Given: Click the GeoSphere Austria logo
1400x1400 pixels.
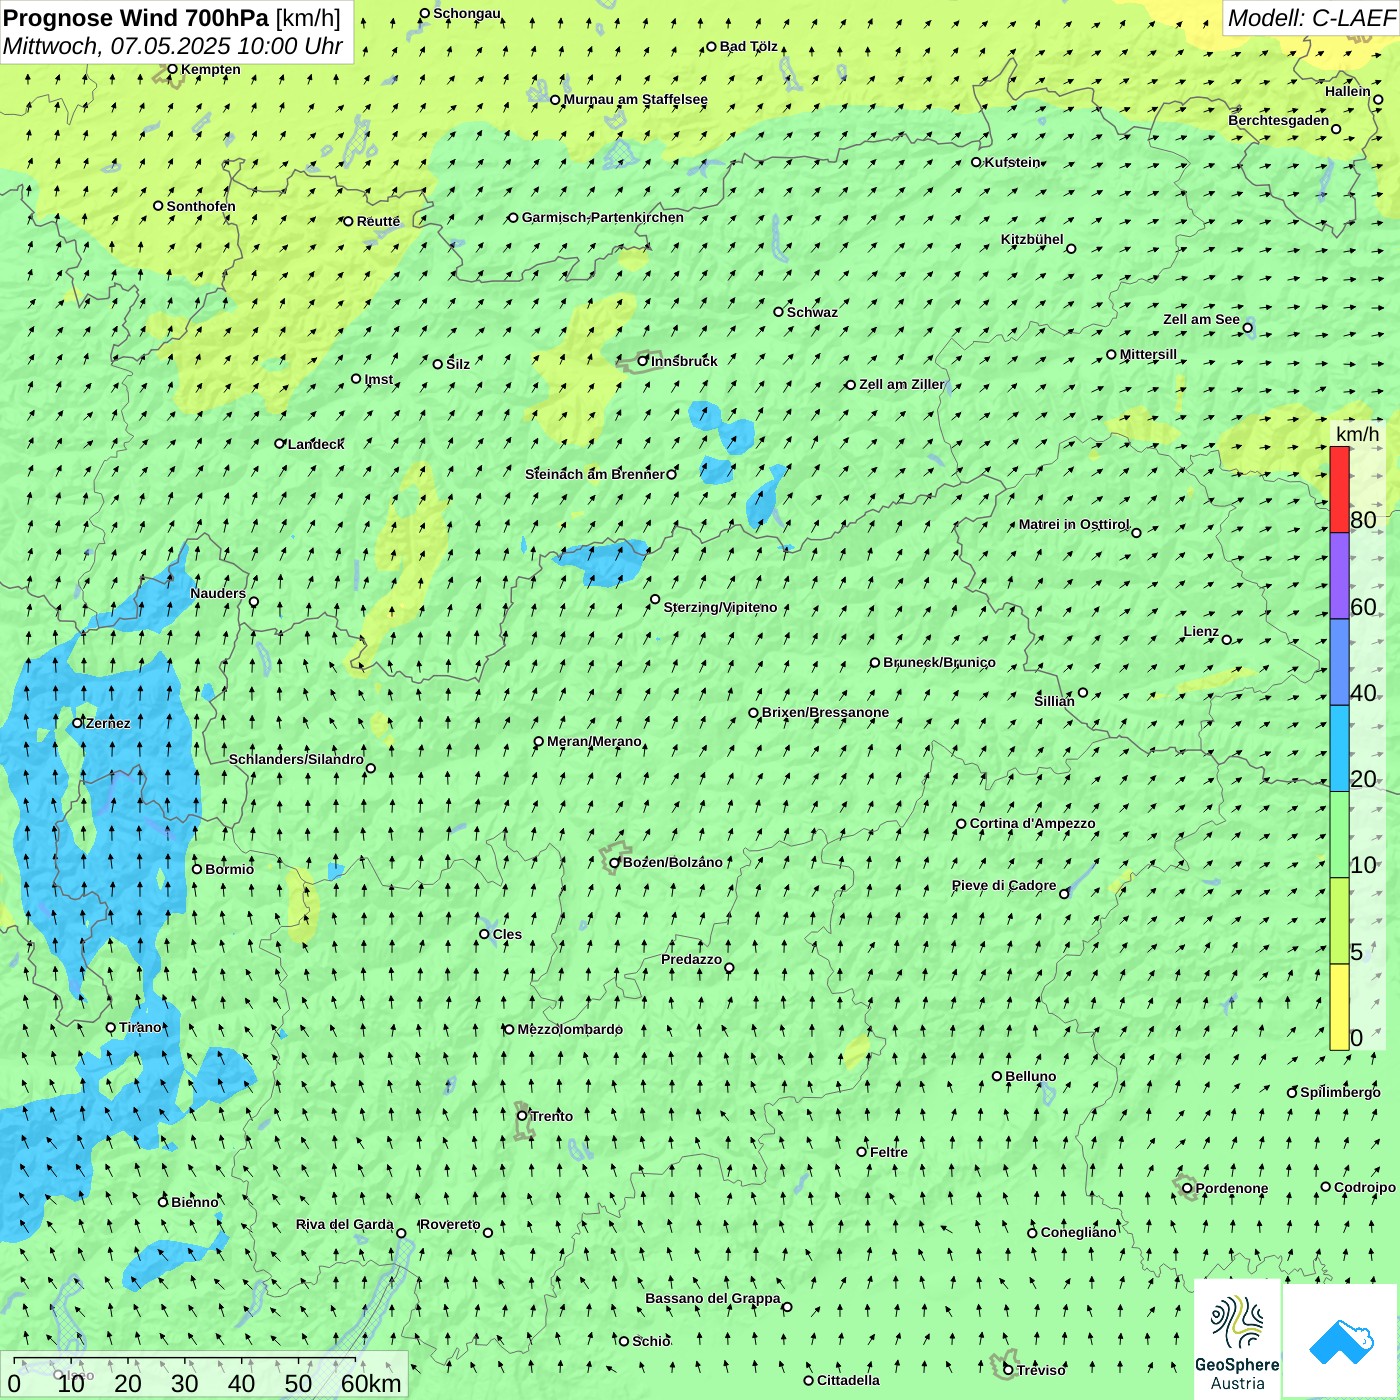Looking at the screenshot, I should point(1237,1340).
